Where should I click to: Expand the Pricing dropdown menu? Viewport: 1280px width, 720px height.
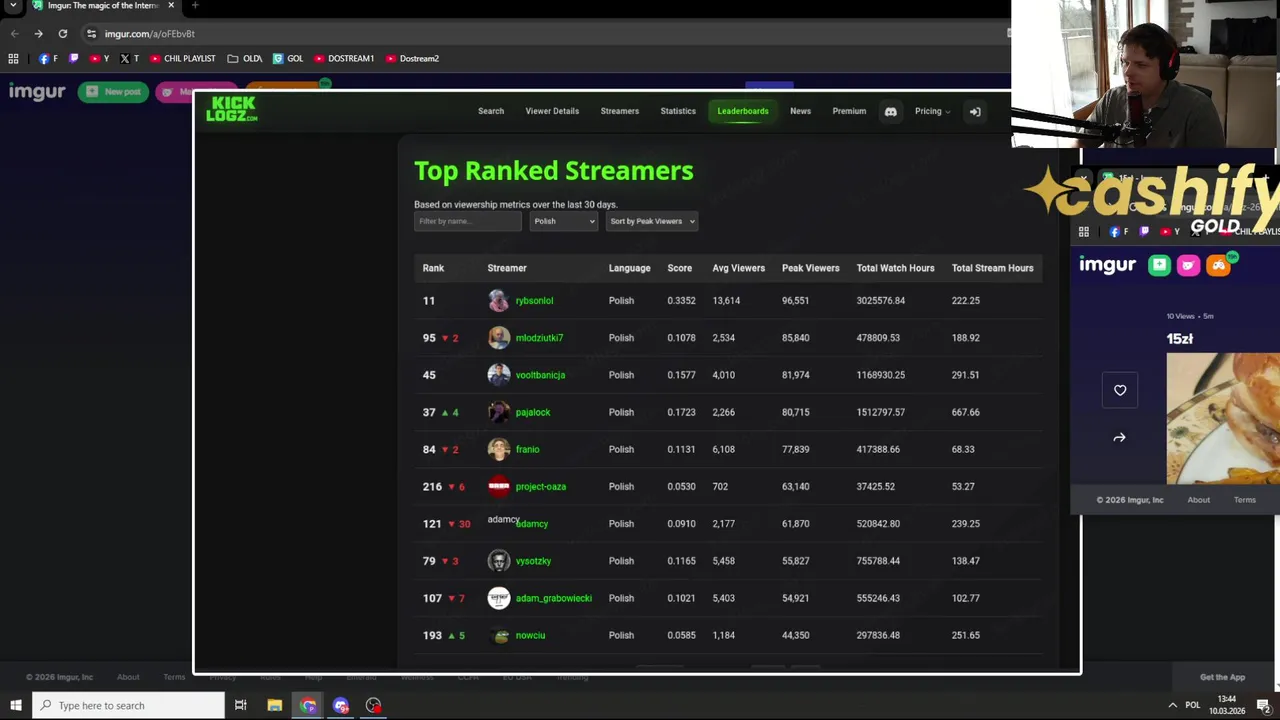coord(932,111)
